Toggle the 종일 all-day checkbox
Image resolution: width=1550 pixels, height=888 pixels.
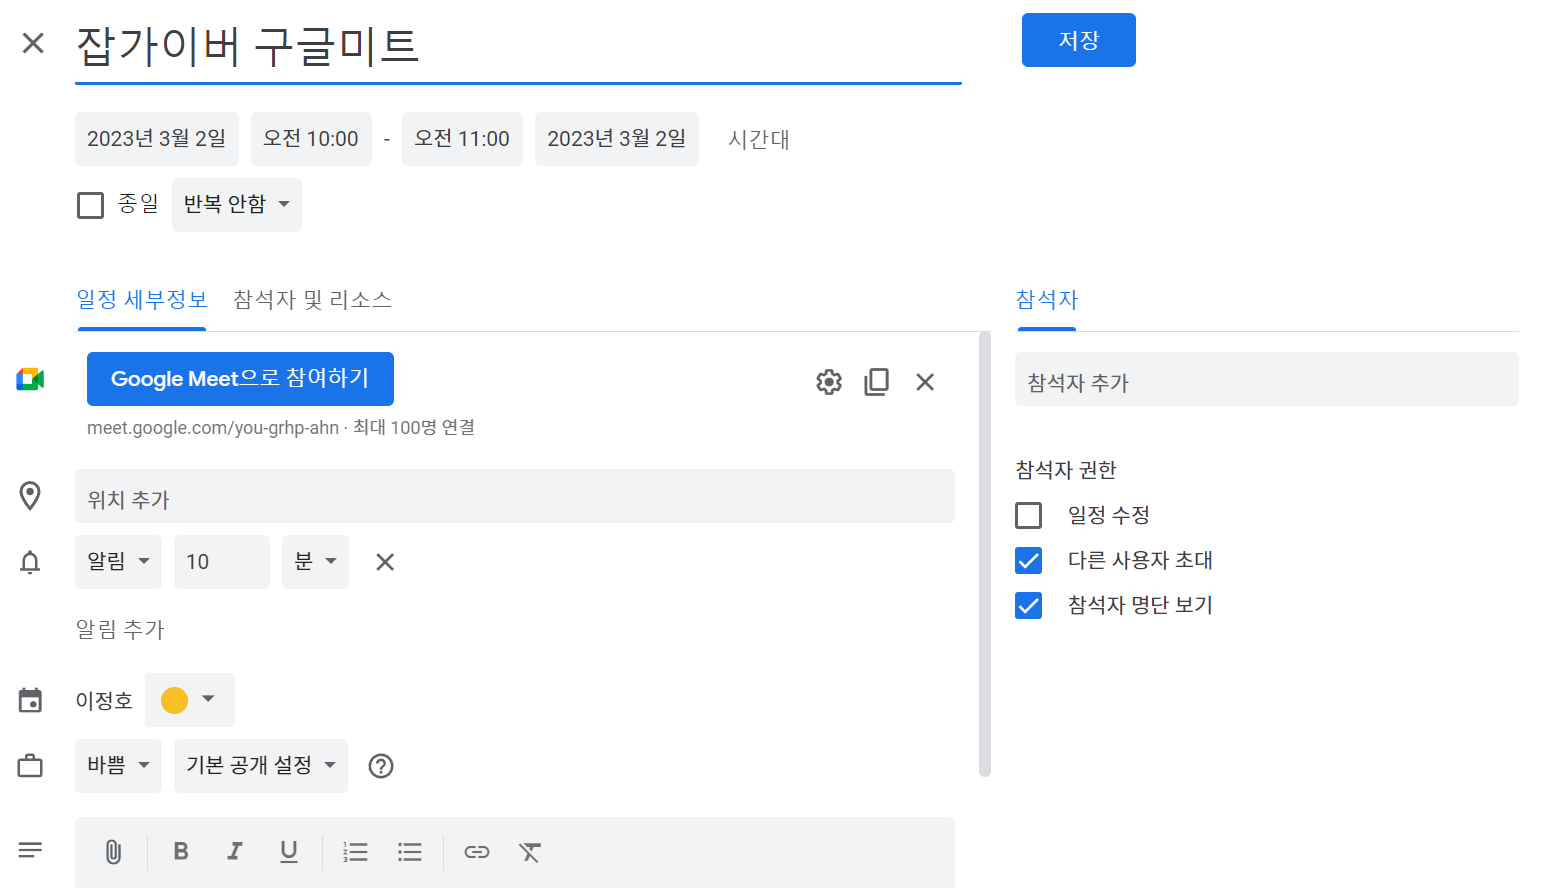pyautogui.click(x=91, y=205)
